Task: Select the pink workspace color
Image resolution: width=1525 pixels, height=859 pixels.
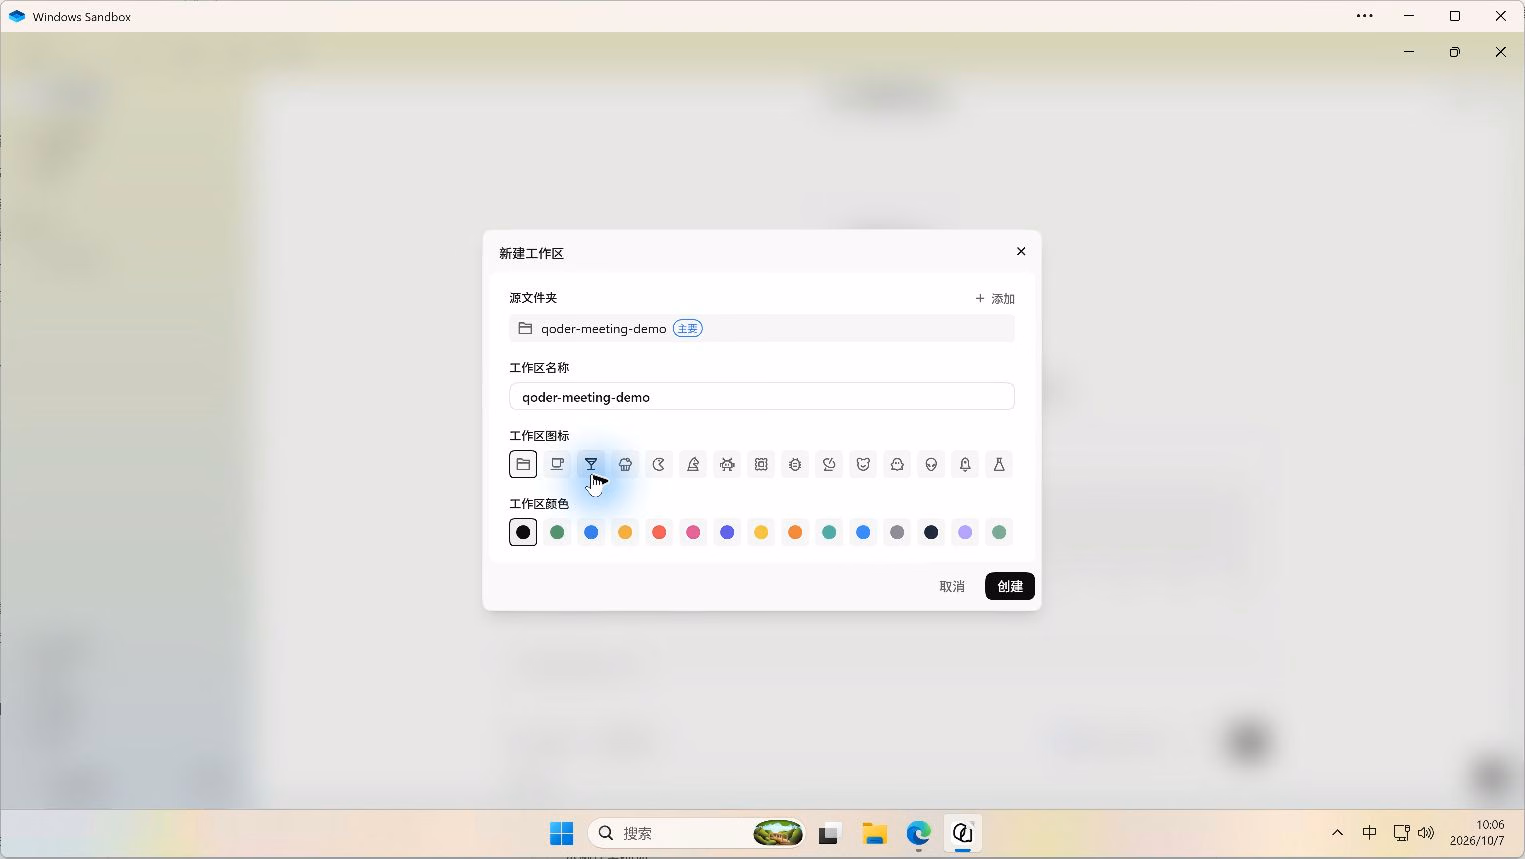Action: tap(693, 532)
